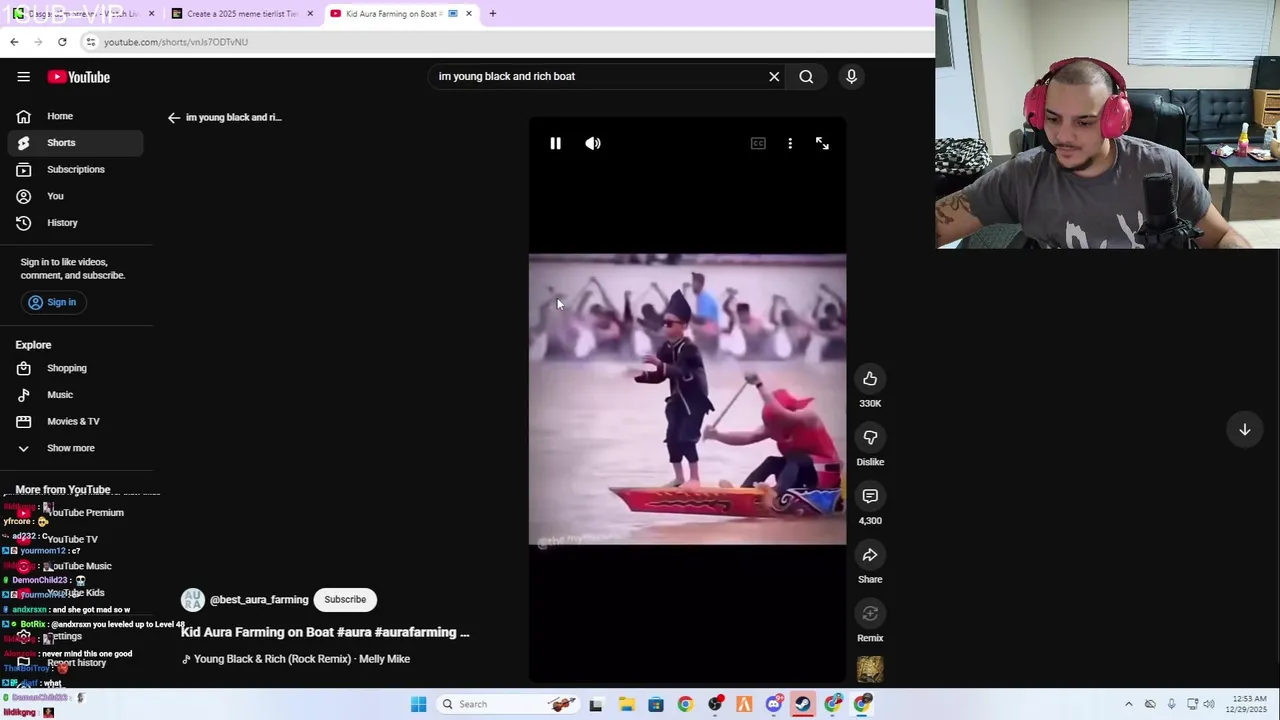This screenshot has width=1280, height=720.
Task: Open the @best_aura_farming channel link
Action: 259,599
